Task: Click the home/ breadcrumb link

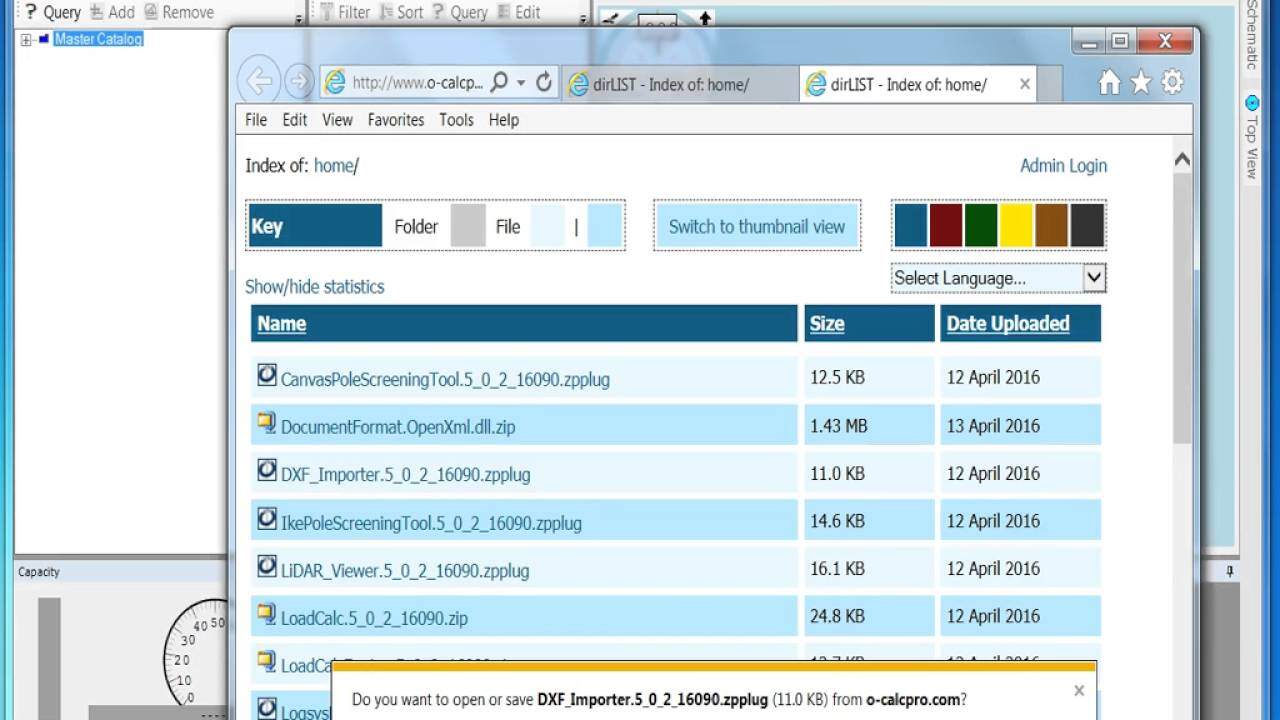Action: [x=336, y=166]
